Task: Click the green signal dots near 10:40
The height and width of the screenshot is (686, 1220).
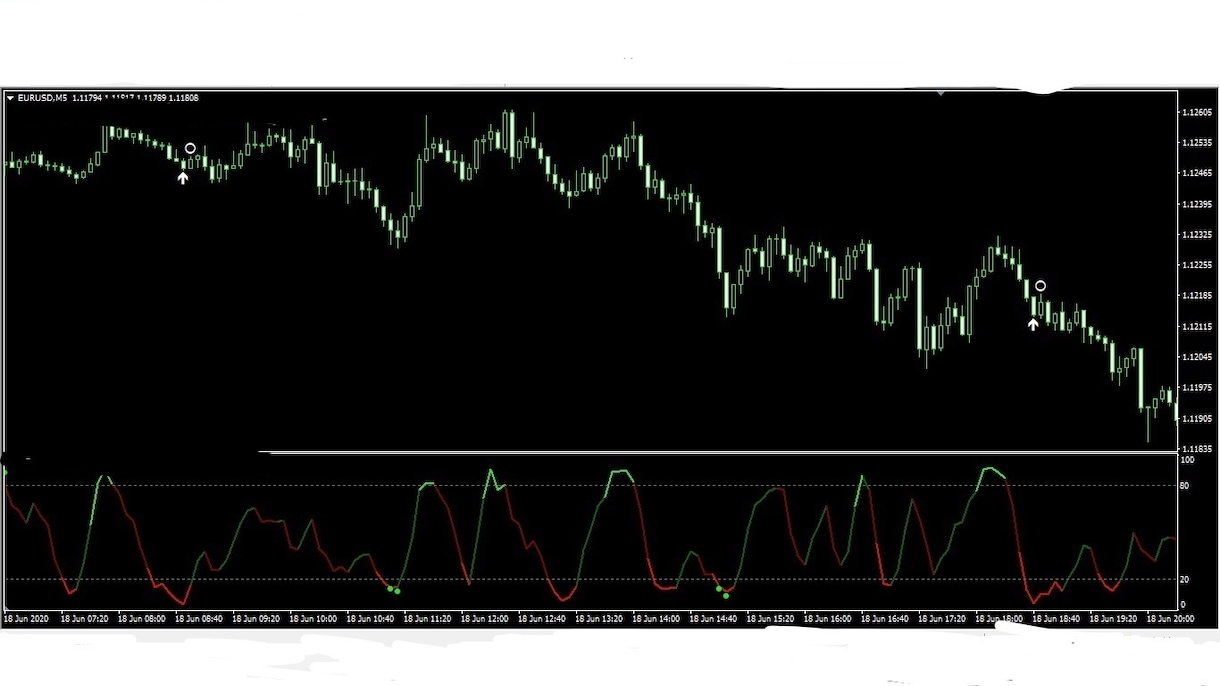Action: 394,590
